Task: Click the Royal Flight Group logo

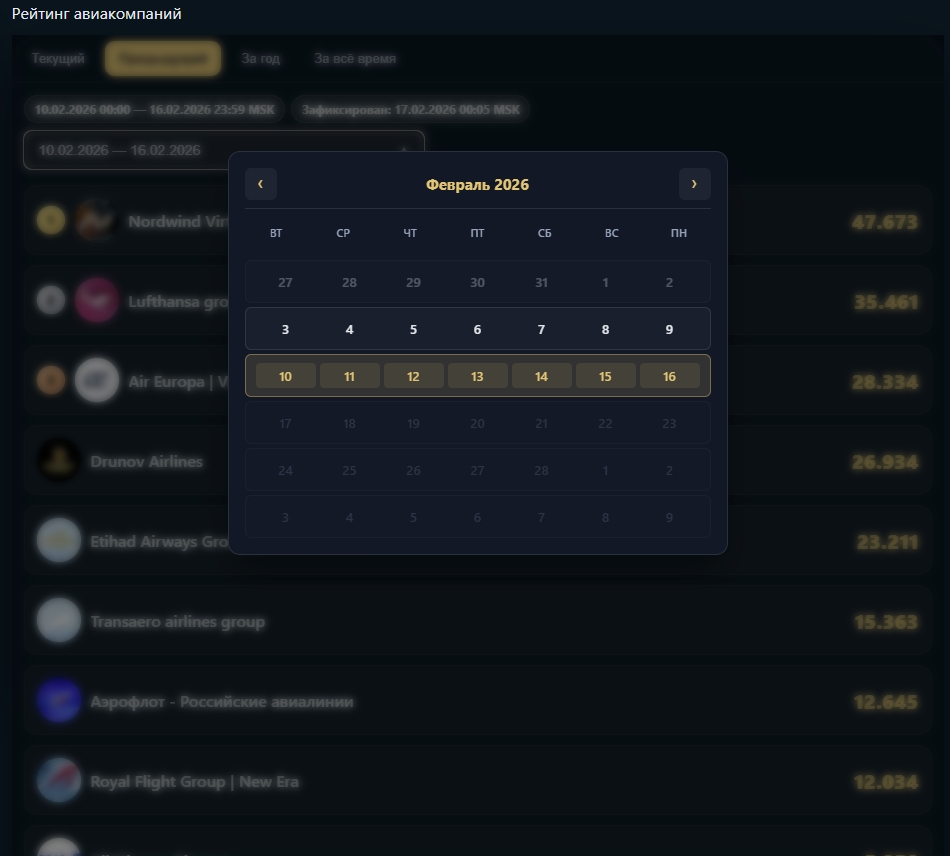Action: pos(59,781)
